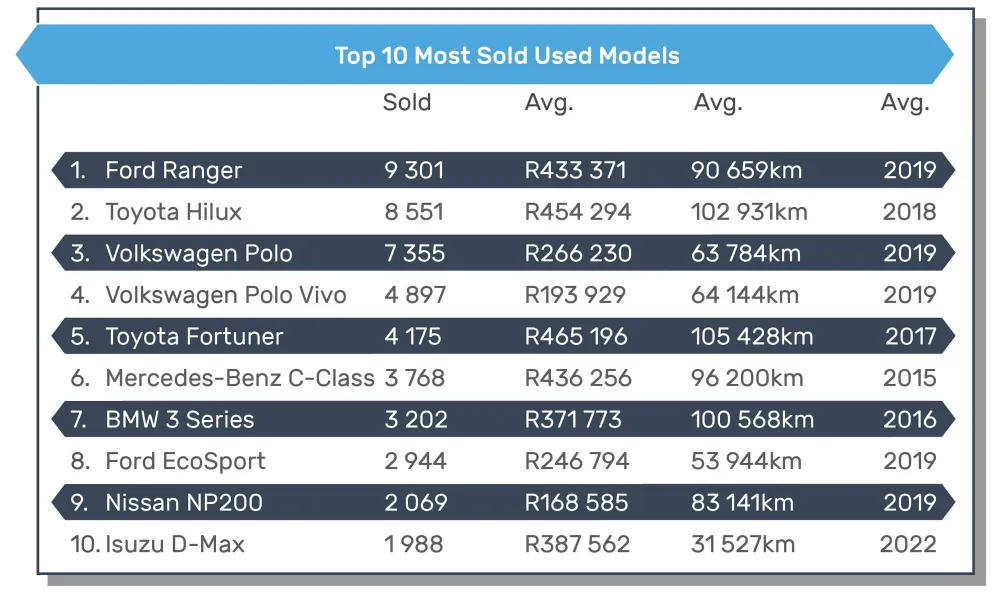Click the 'Top 10 Most Sold Used Models' banner

506,55
